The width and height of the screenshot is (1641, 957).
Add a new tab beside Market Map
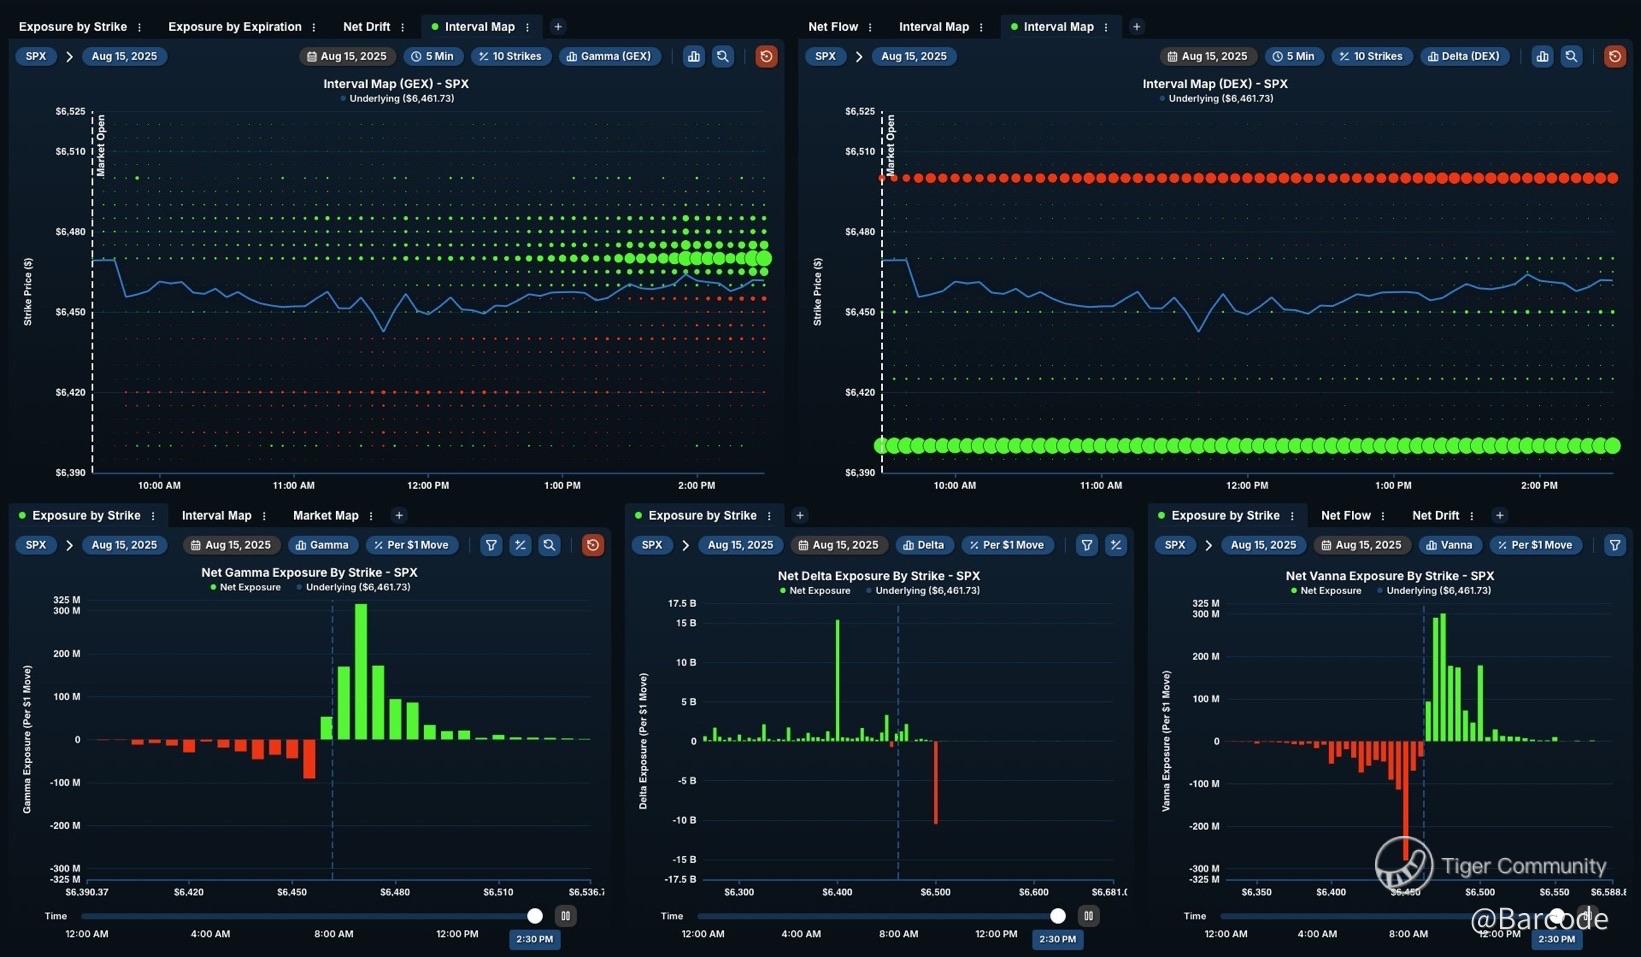[x=399, y=516]
